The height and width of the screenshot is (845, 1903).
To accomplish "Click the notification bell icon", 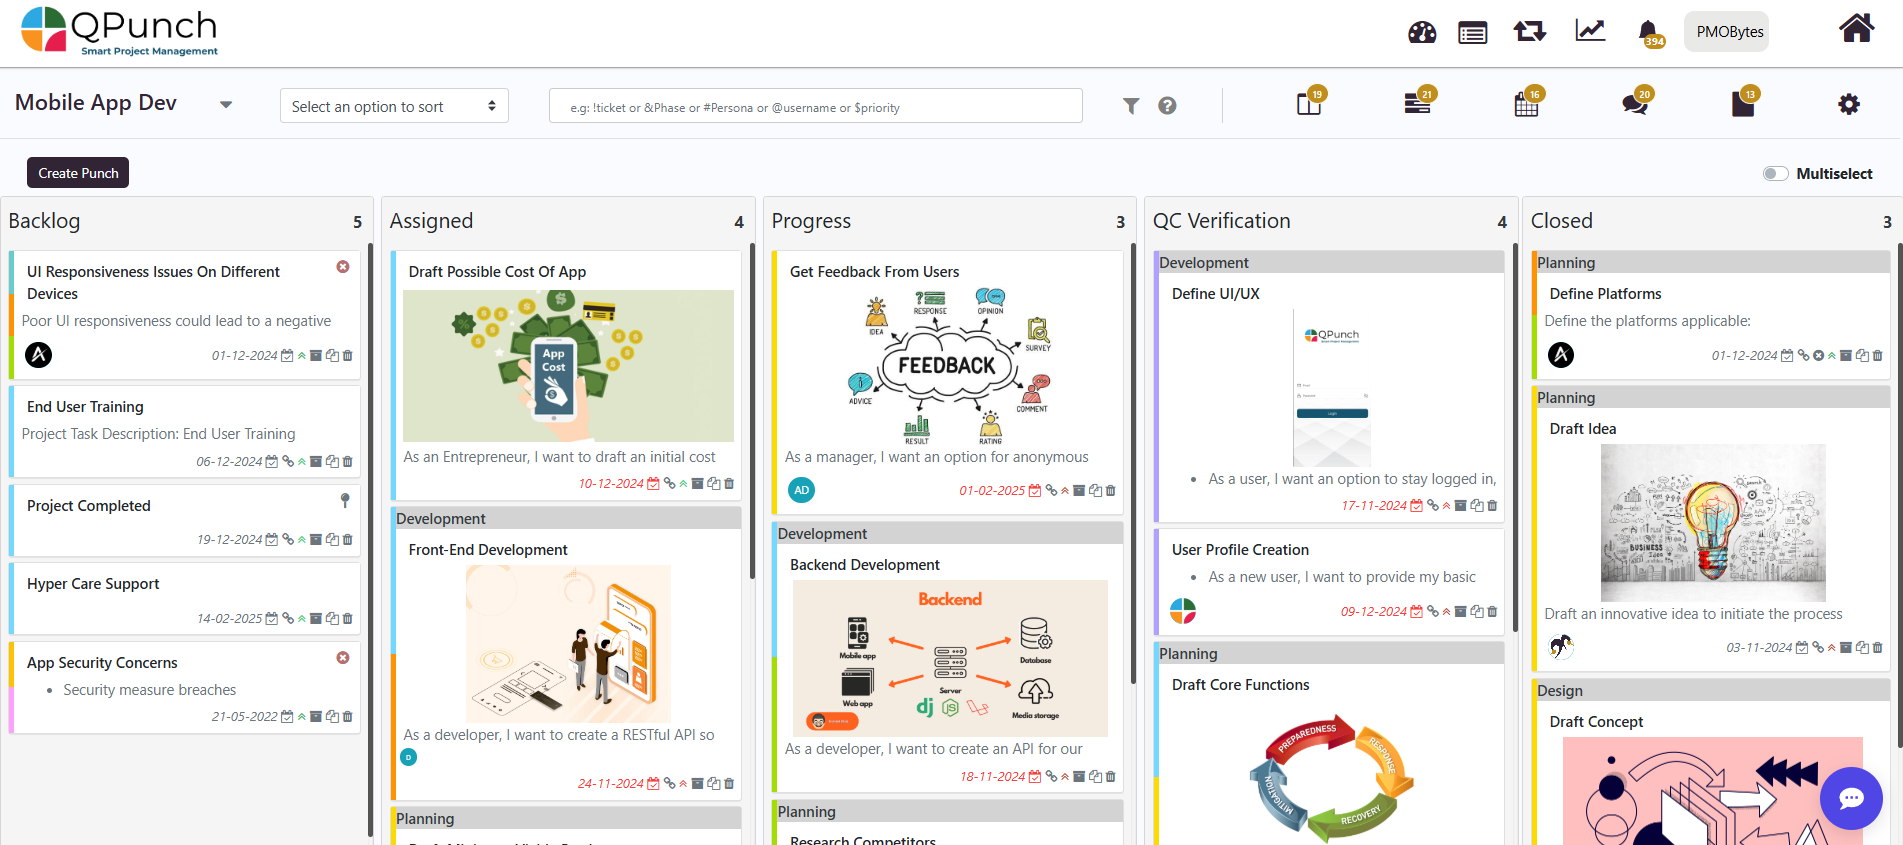I will [1648, 32].
